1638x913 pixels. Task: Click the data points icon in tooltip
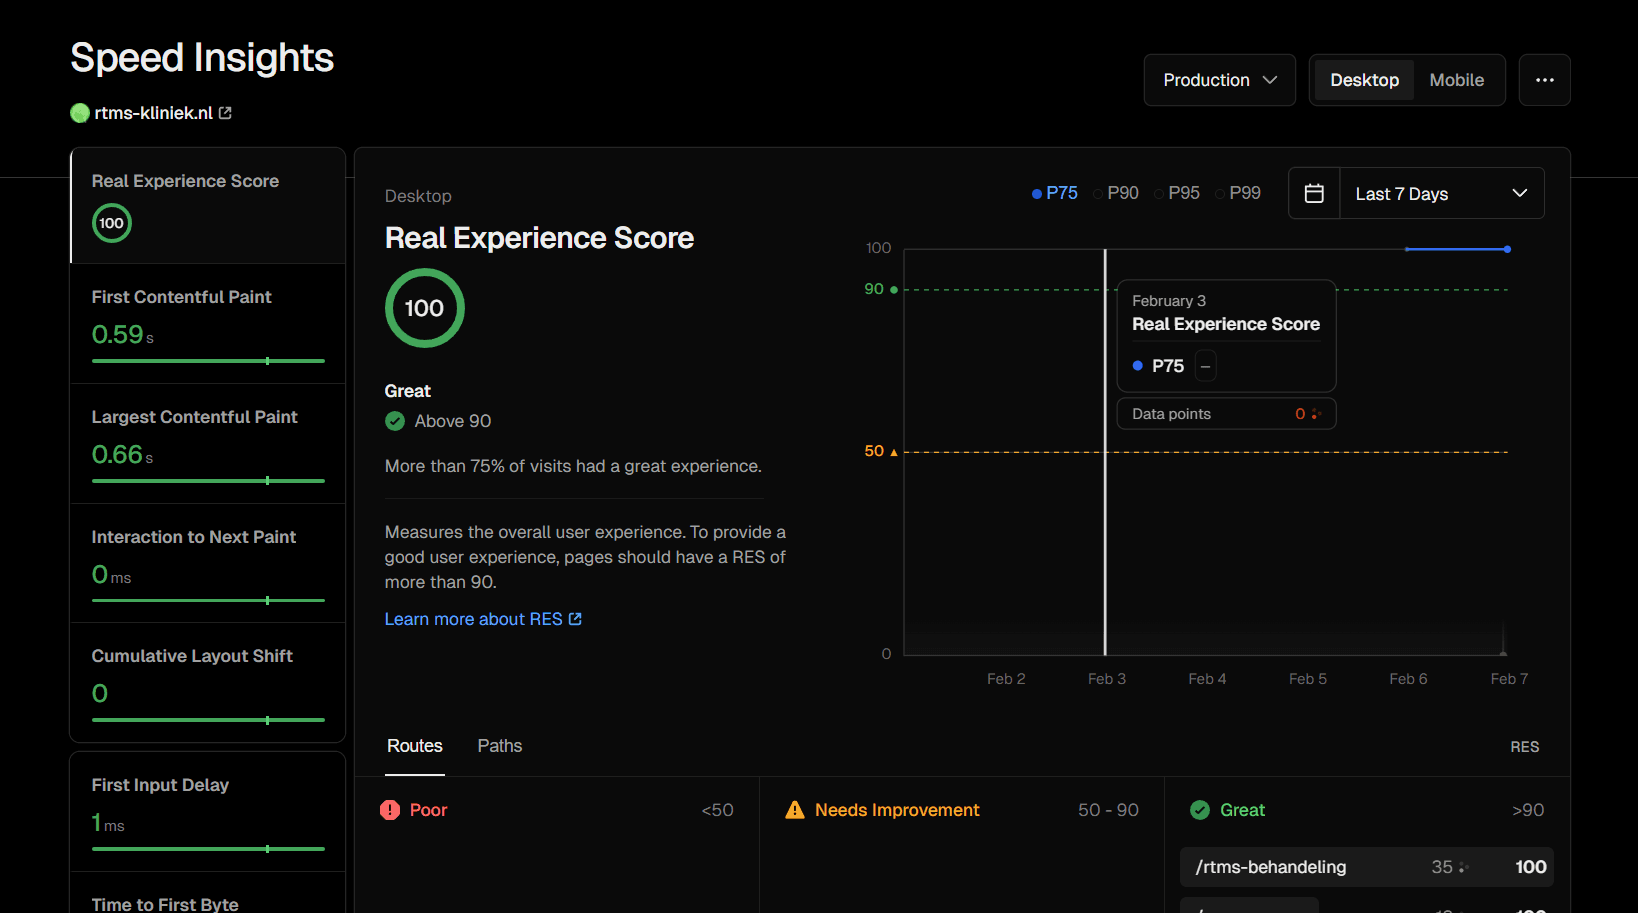tap(1316, 414)
